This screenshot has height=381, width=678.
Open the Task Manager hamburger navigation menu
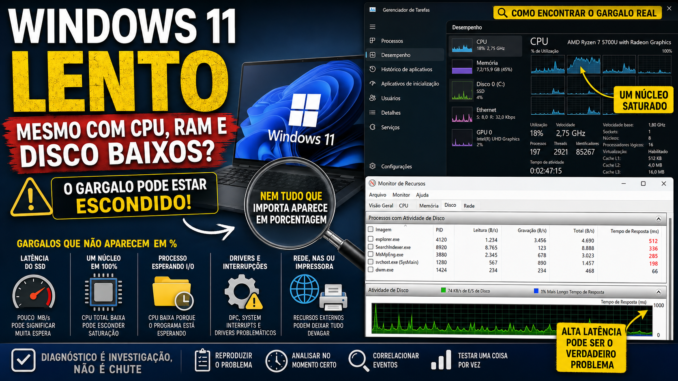[x=372, y=27]
